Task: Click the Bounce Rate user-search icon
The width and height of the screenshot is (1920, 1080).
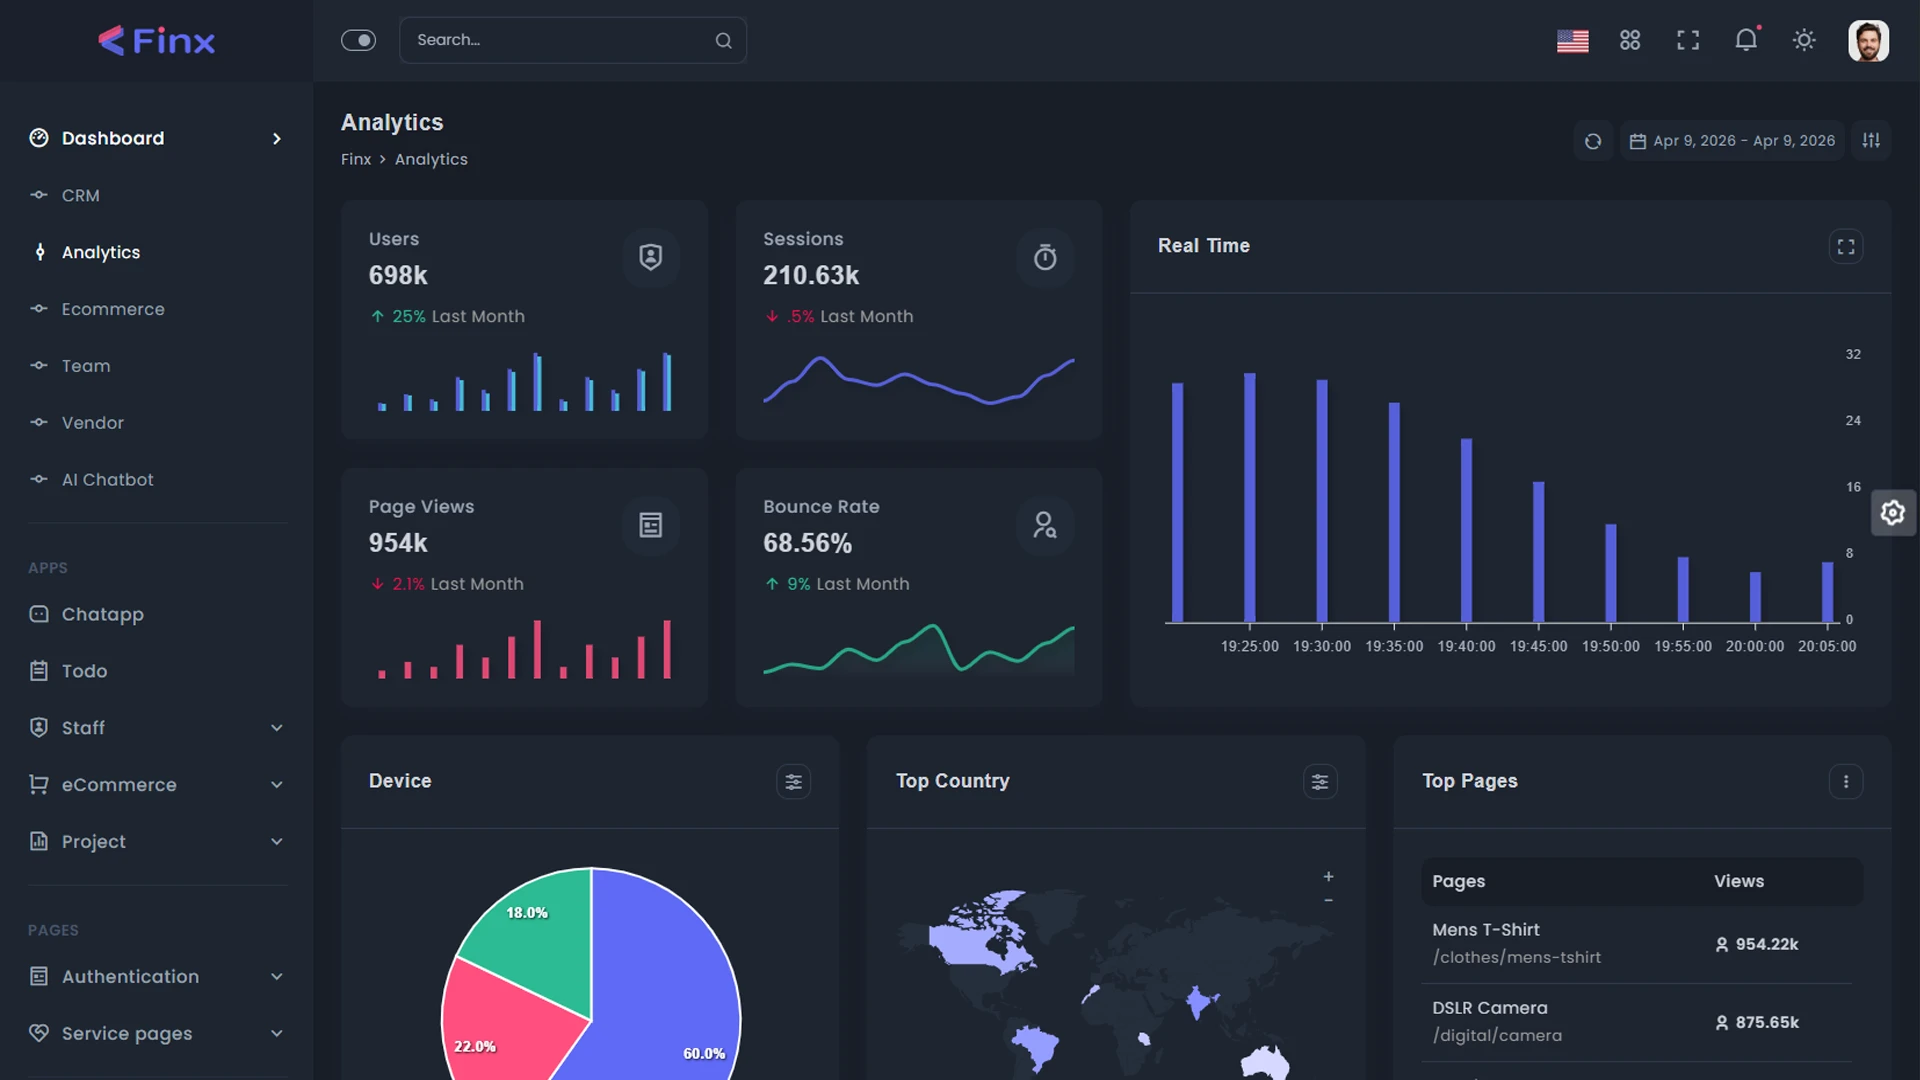Action: pos(1045,526)
